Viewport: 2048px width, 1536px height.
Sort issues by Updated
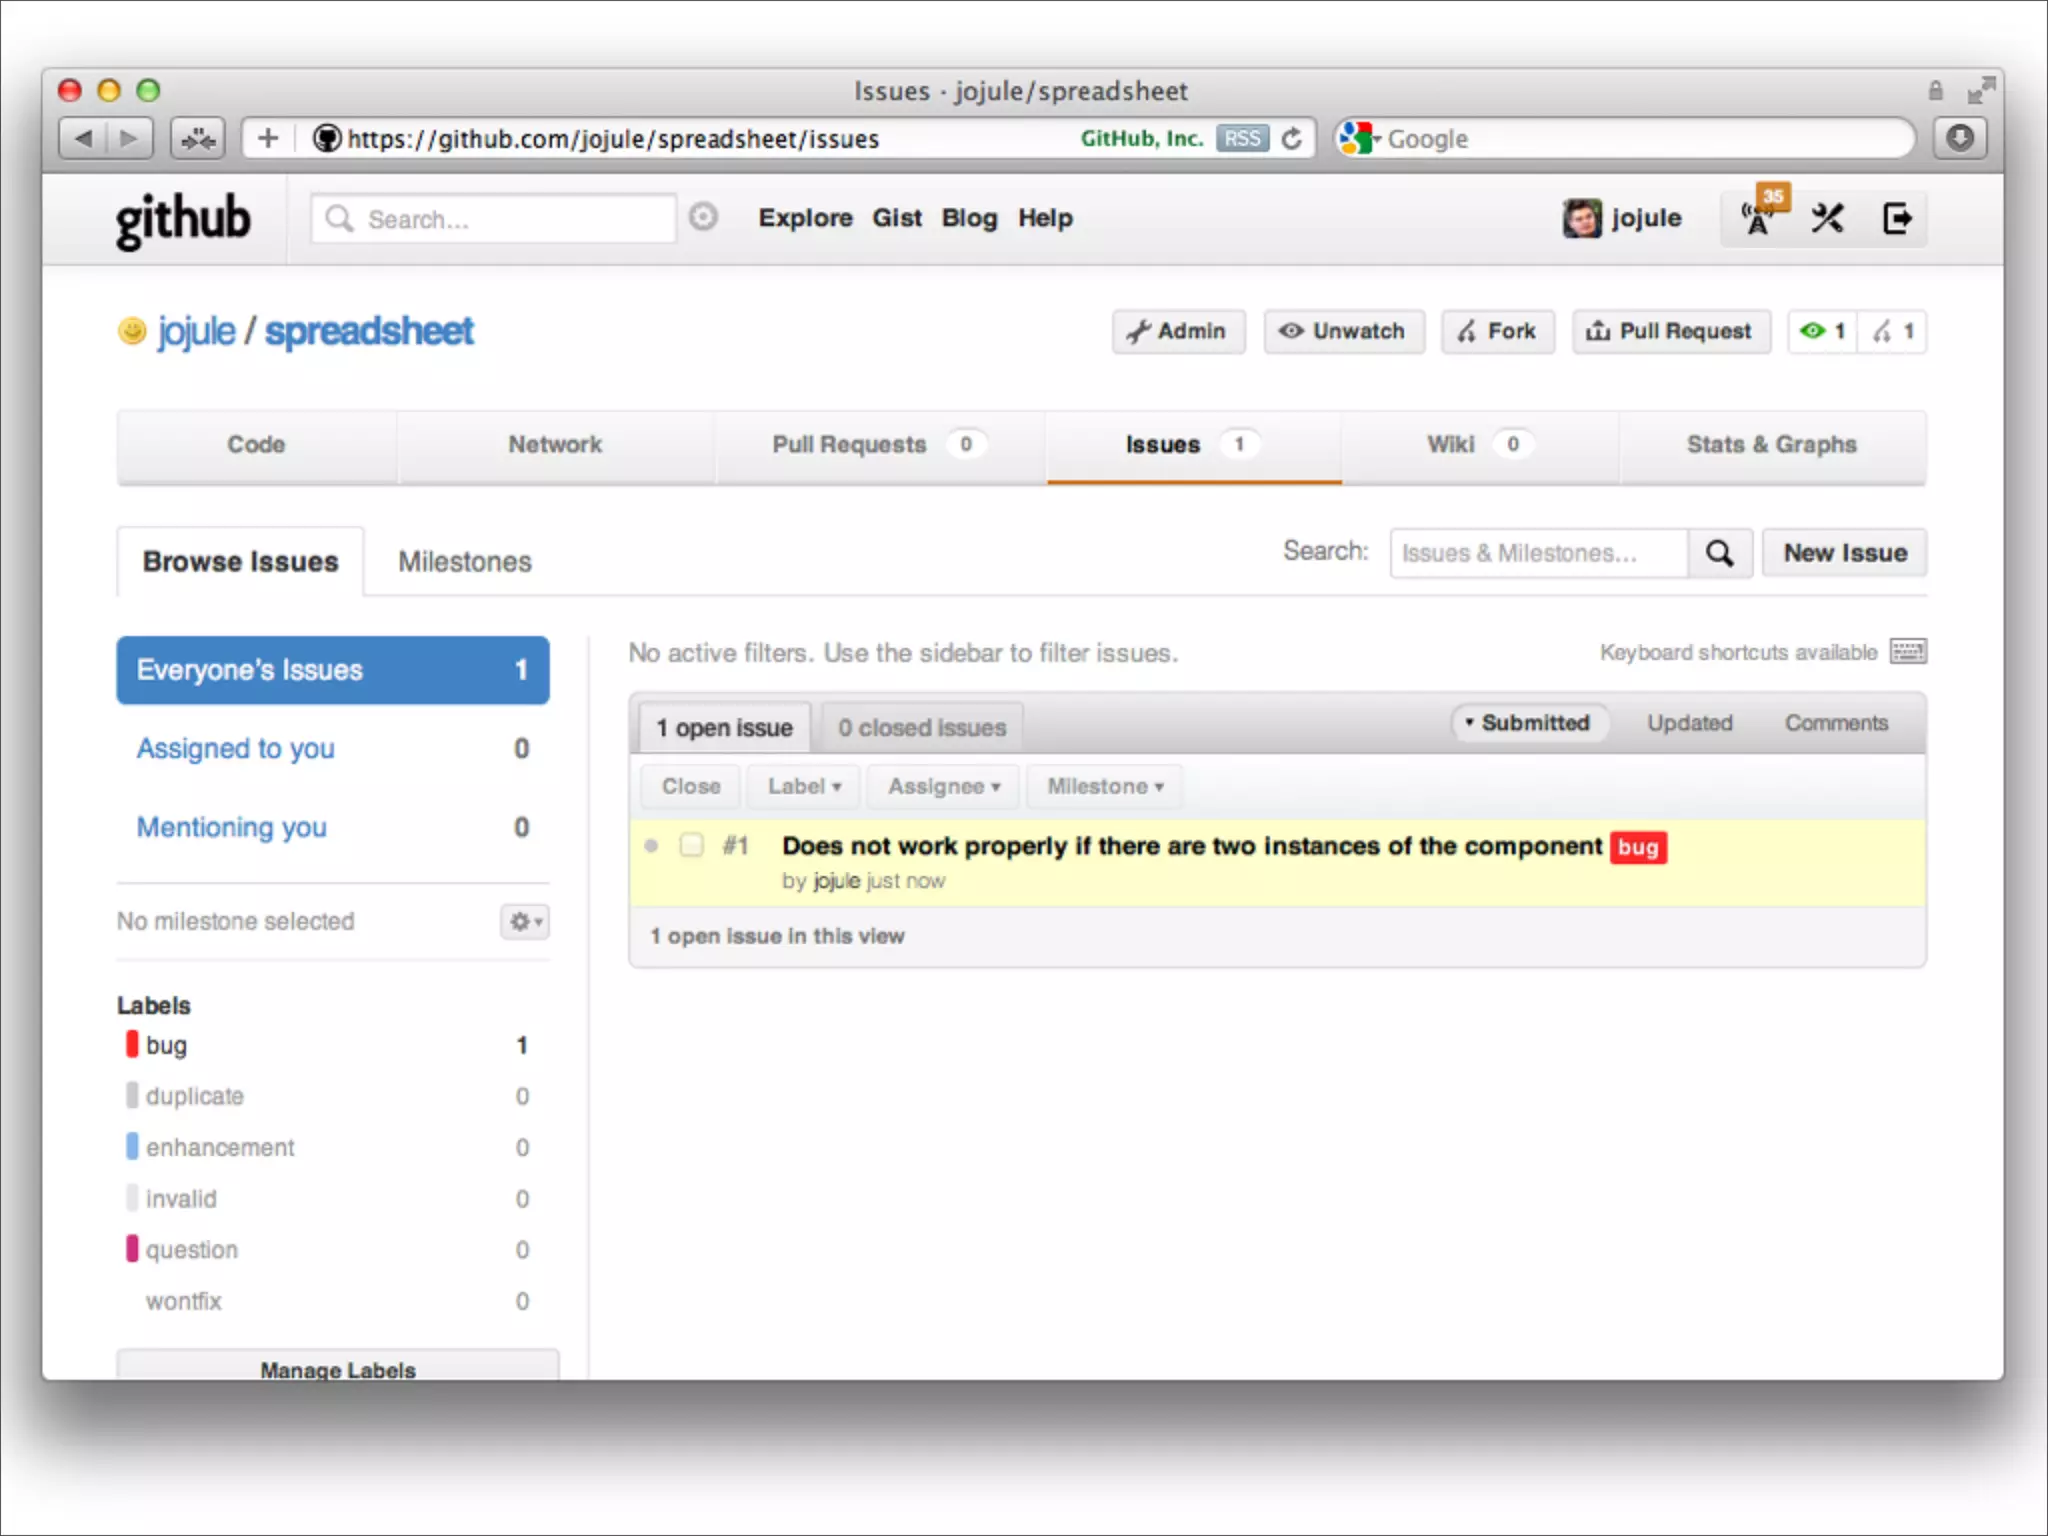coord(1689,723)
